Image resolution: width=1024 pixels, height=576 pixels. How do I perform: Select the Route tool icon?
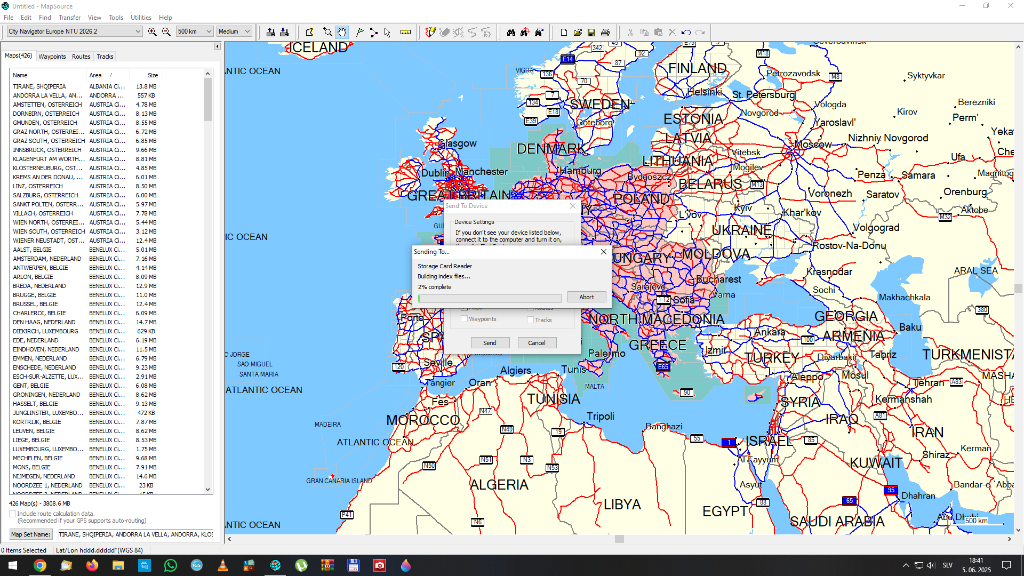click(x=374, y=32)
